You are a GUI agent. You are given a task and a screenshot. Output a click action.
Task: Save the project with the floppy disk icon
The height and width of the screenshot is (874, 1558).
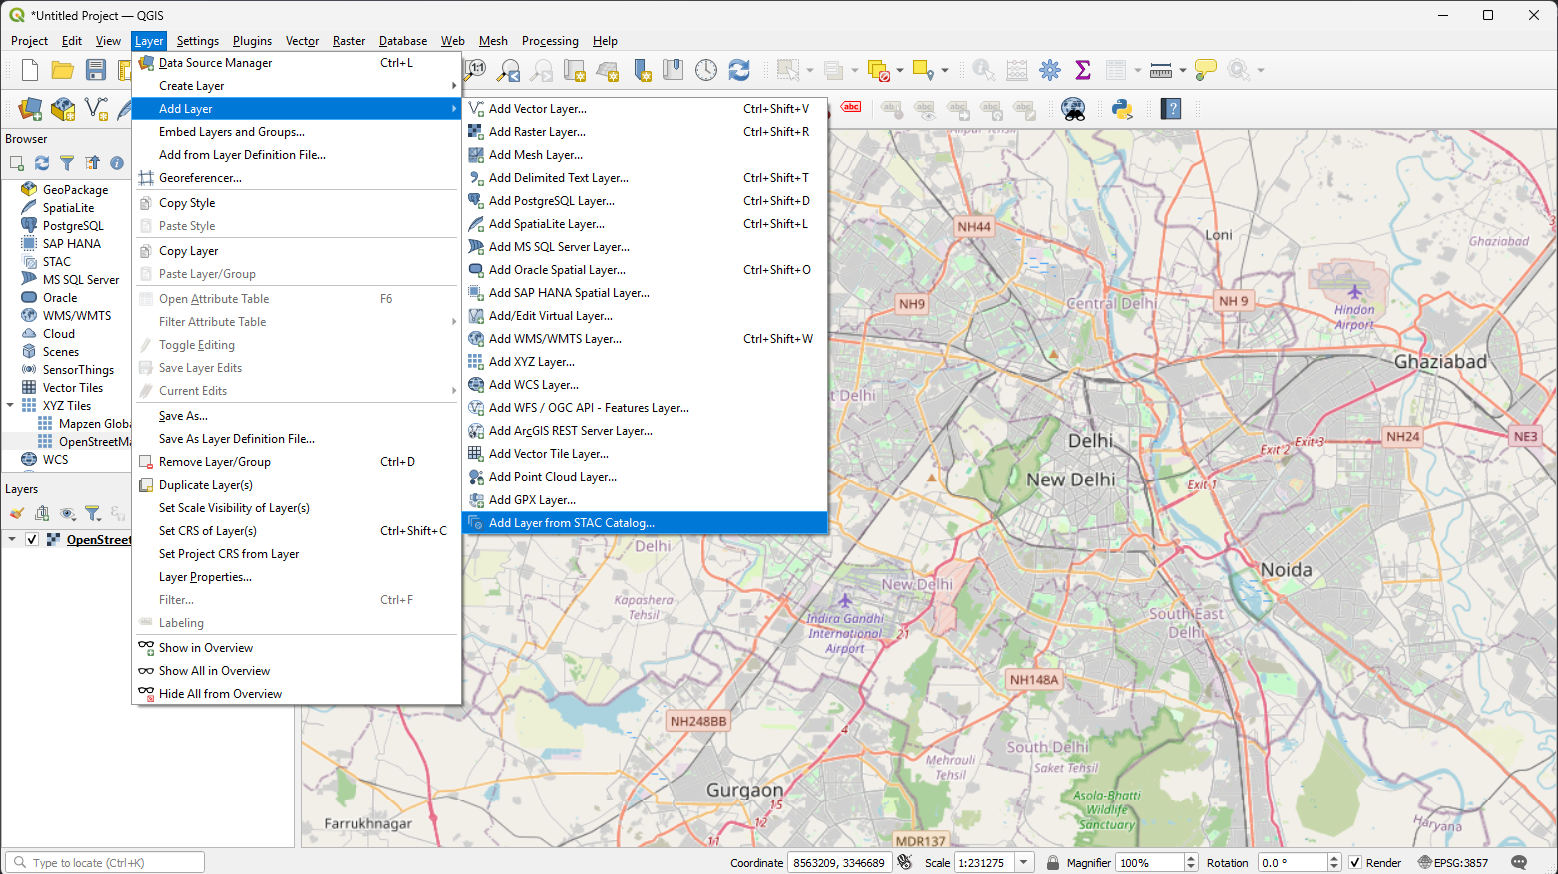point(96,70)
